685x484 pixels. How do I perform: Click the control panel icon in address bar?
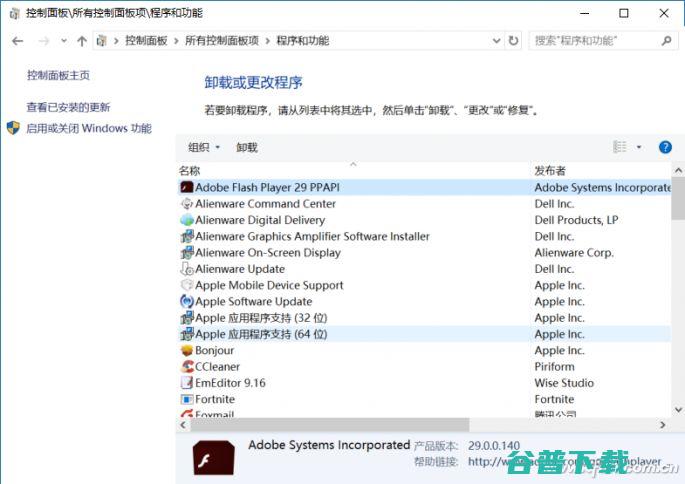click(101, 41)
